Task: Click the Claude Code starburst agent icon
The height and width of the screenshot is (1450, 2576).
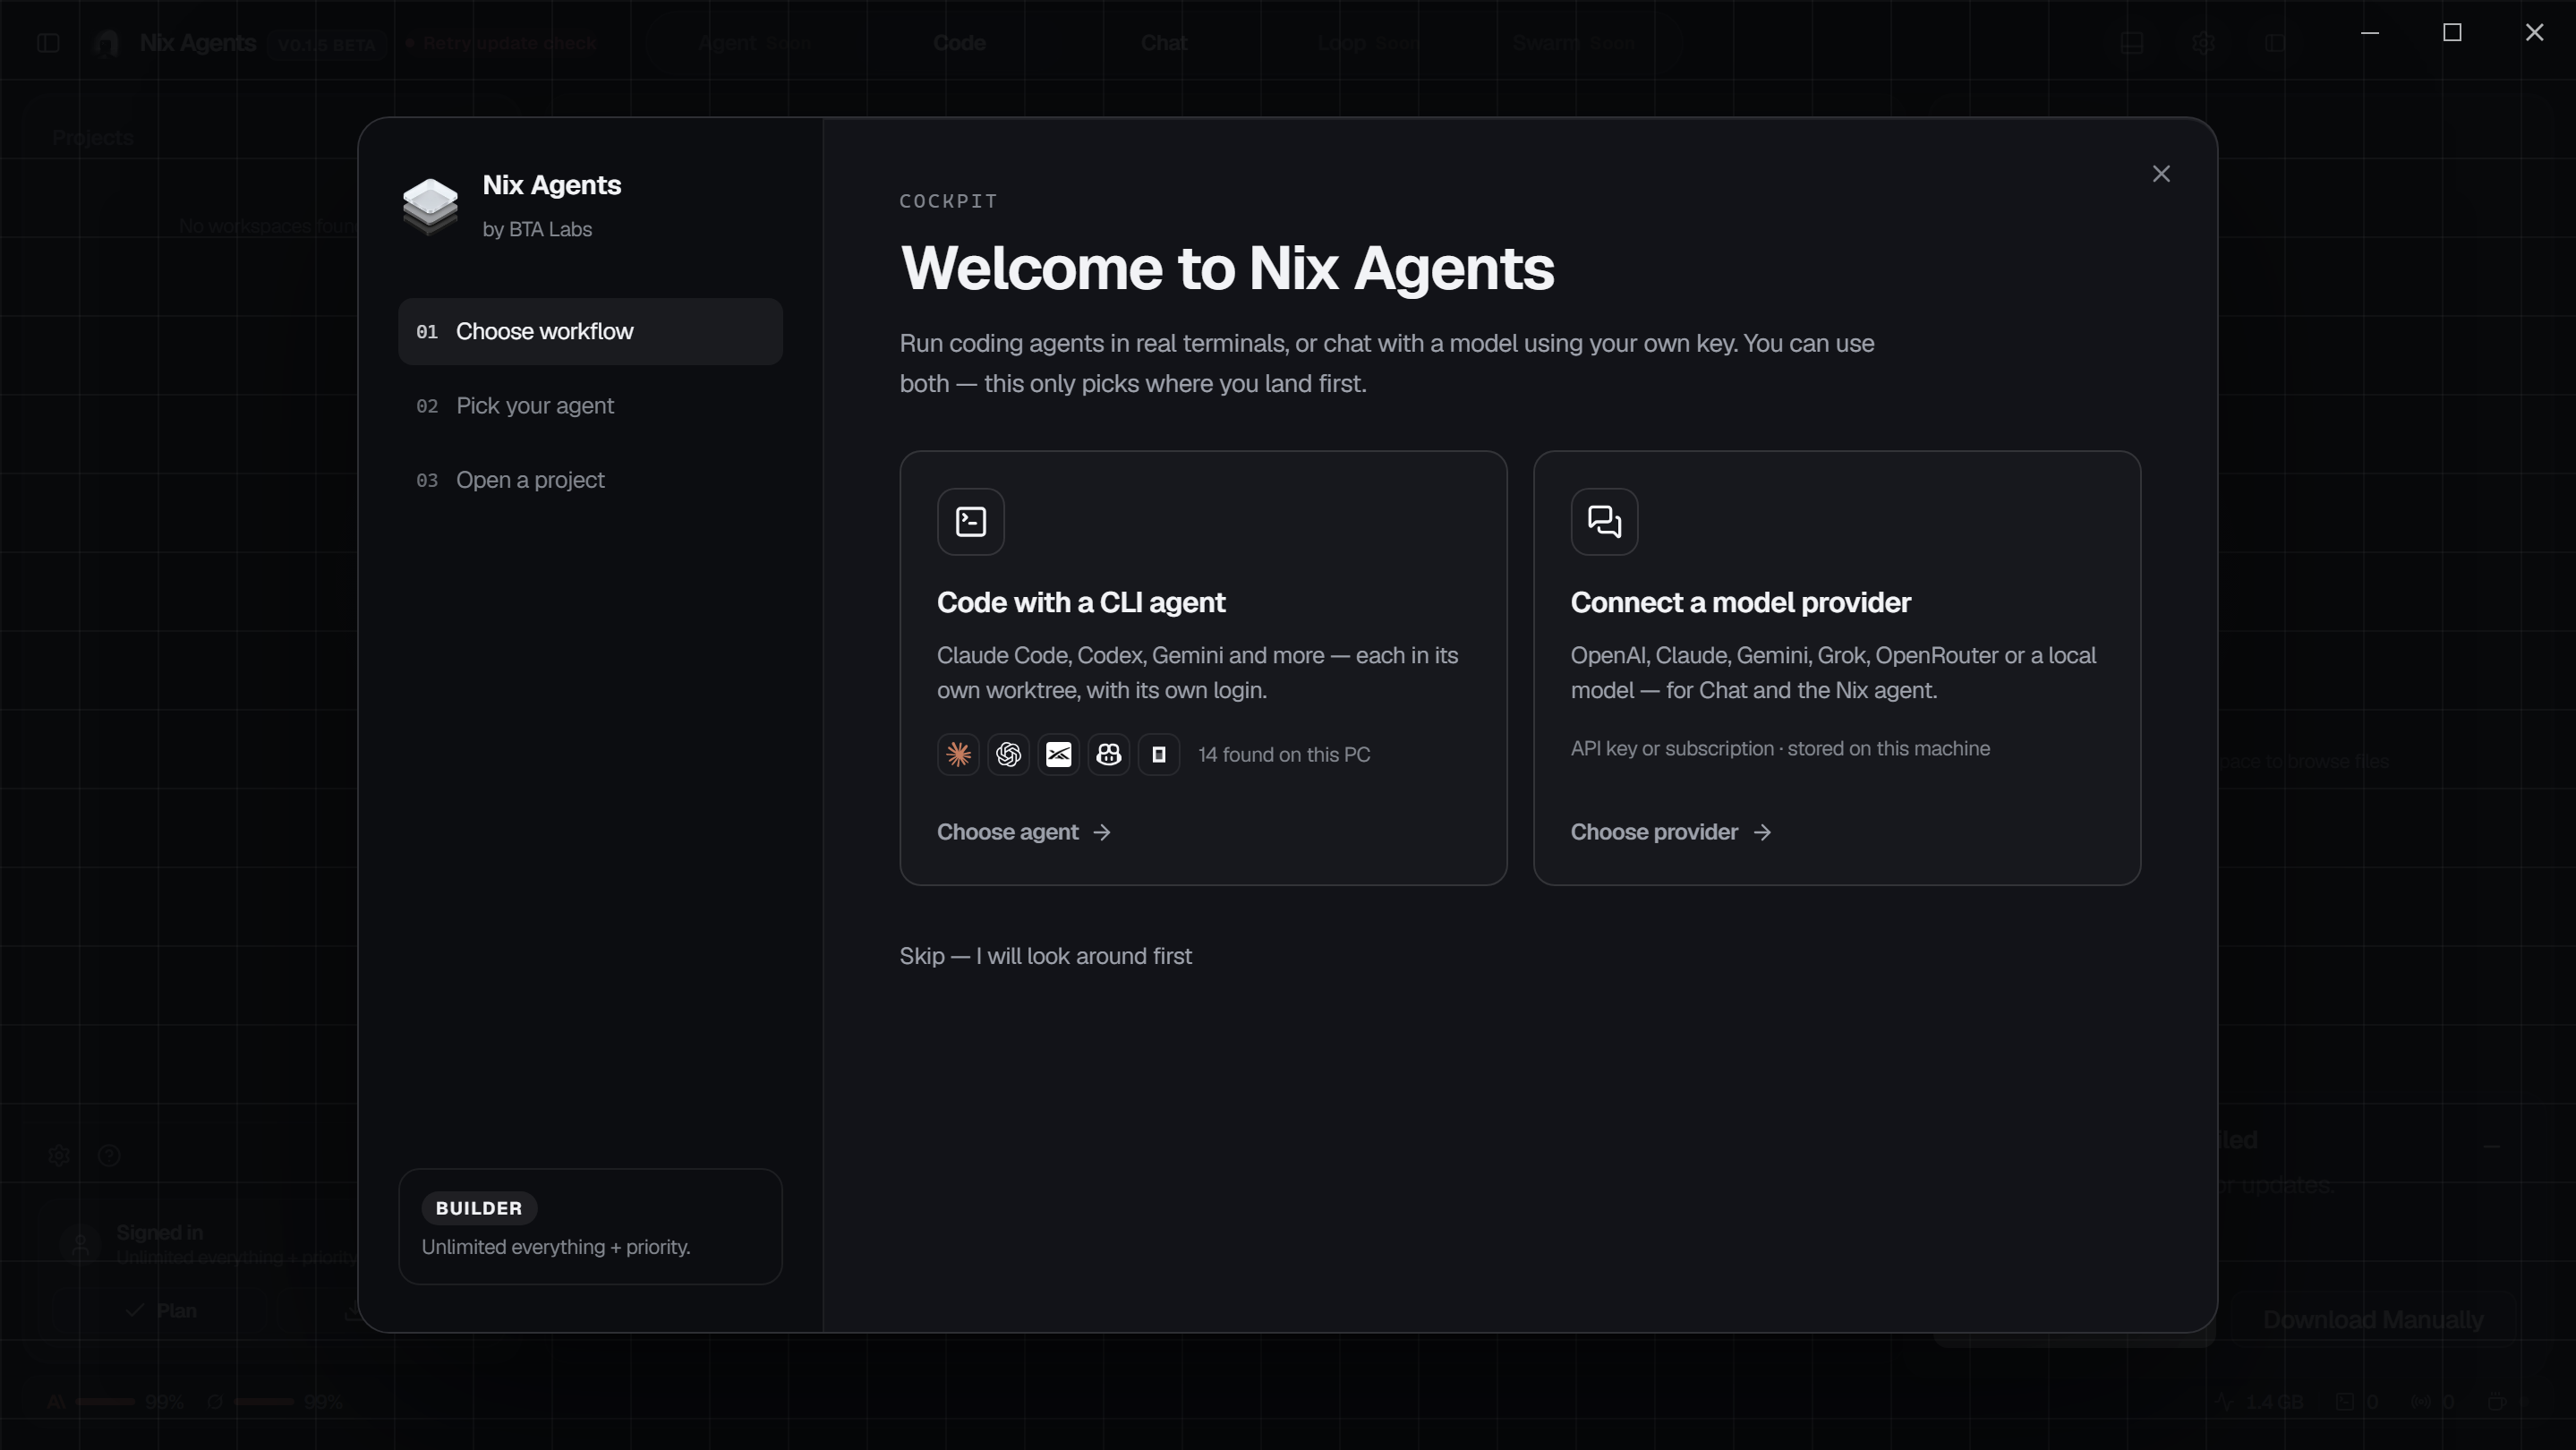Action: 958,755
